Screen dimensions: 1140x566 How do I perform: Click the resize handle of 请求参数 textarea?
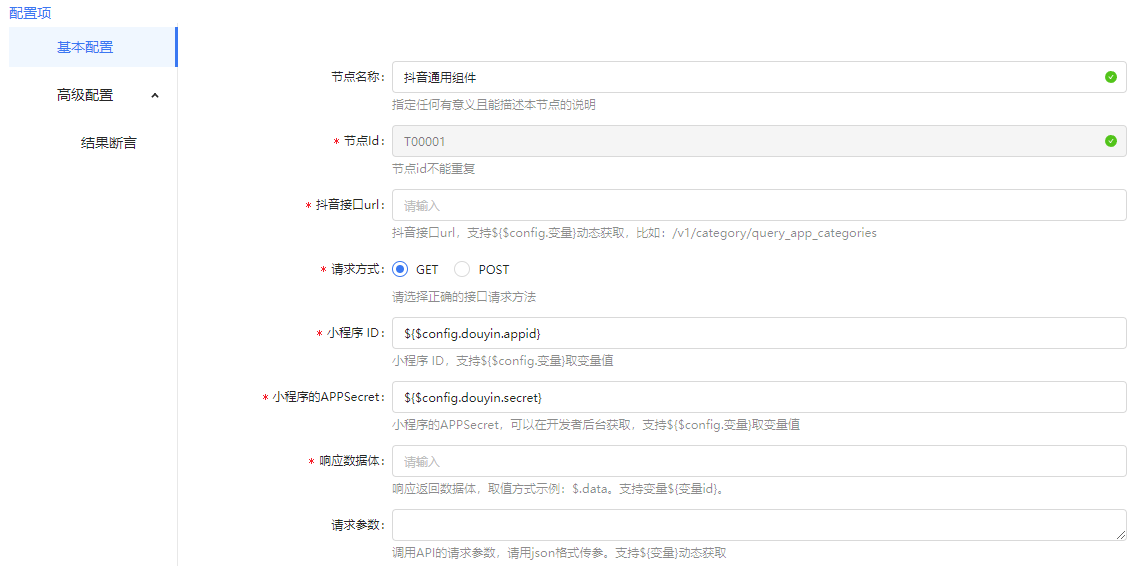click(1121, 535)
